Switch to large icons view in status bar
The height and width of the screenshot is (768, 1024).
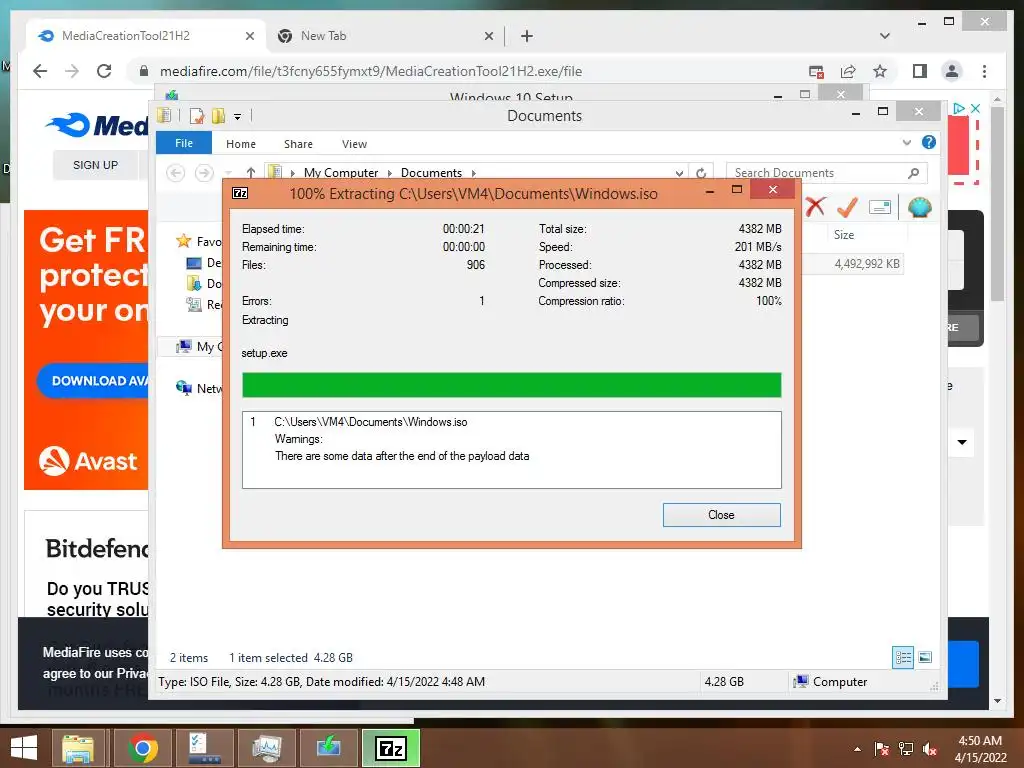point(925,657)
